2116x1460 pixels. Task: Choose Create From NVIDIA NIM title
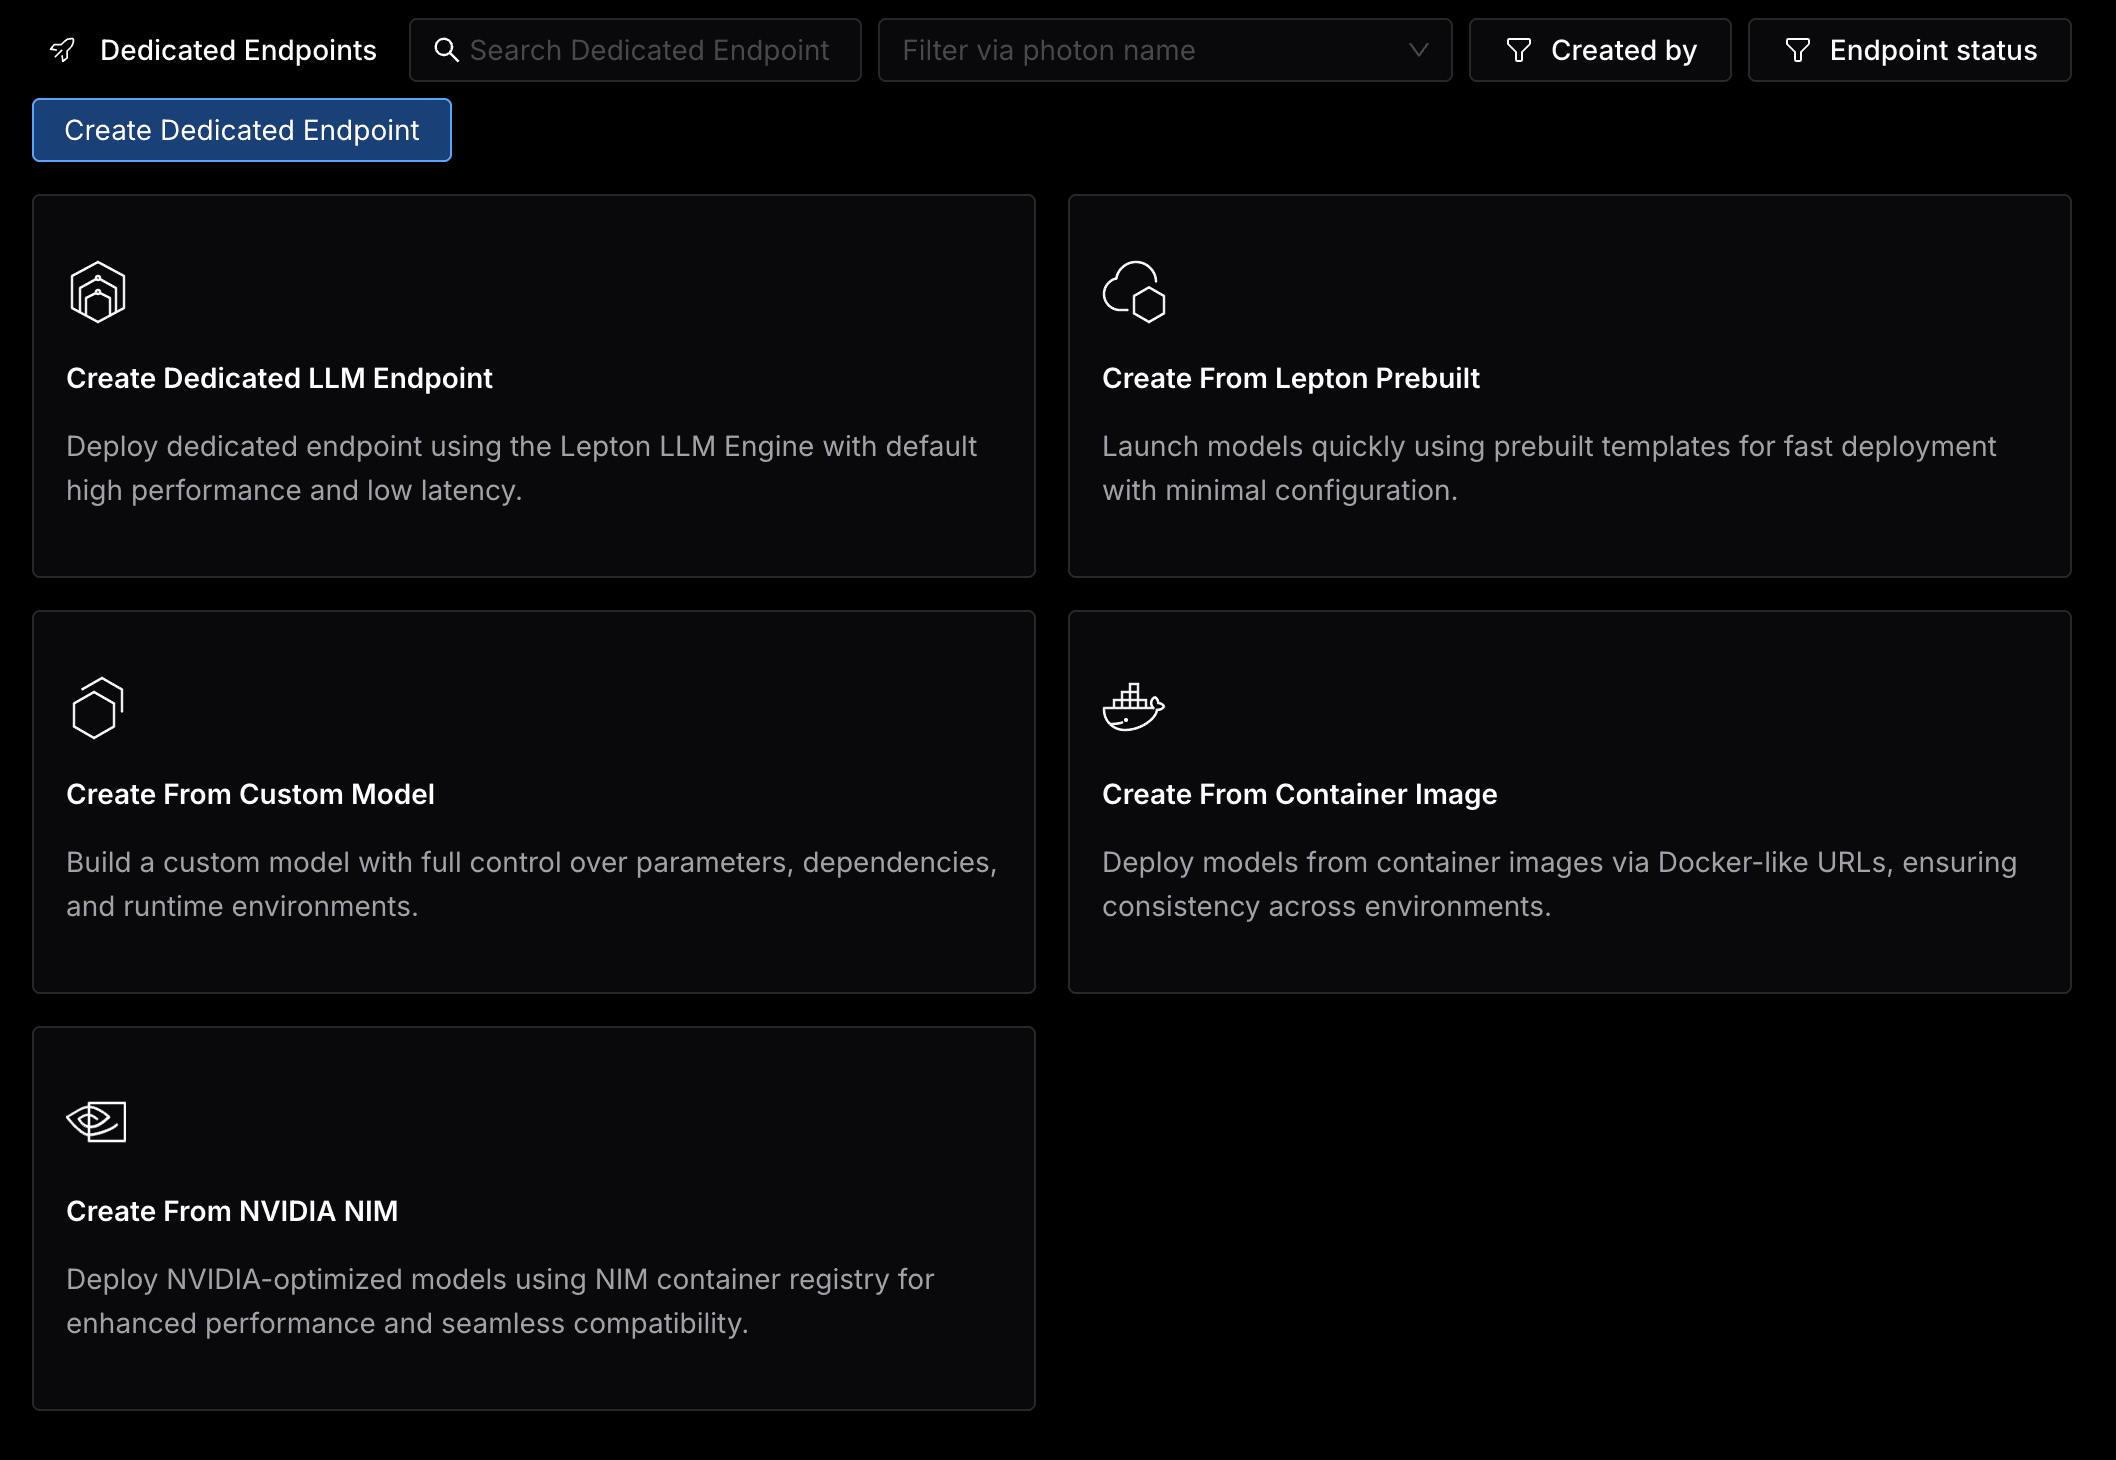232,1211
